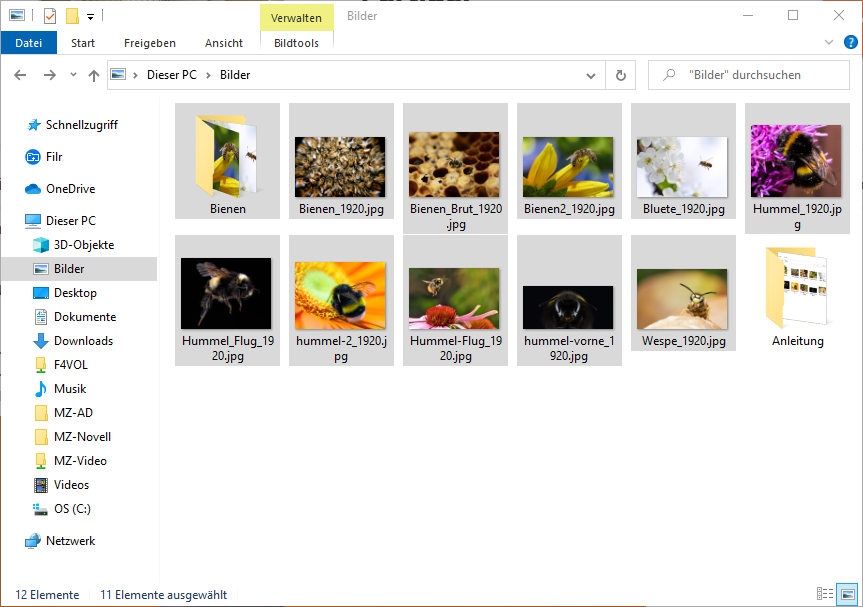Select the Bienen2_1920.jpg thumbnail
The width and height of the screenshot is (863, 607).
pyautogui.click(x=569, y=161)
